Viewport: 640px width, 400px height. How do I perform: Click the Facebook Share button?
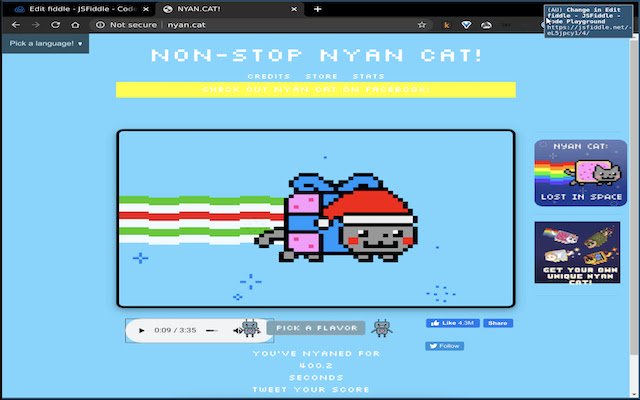click(x=498, y=323)
